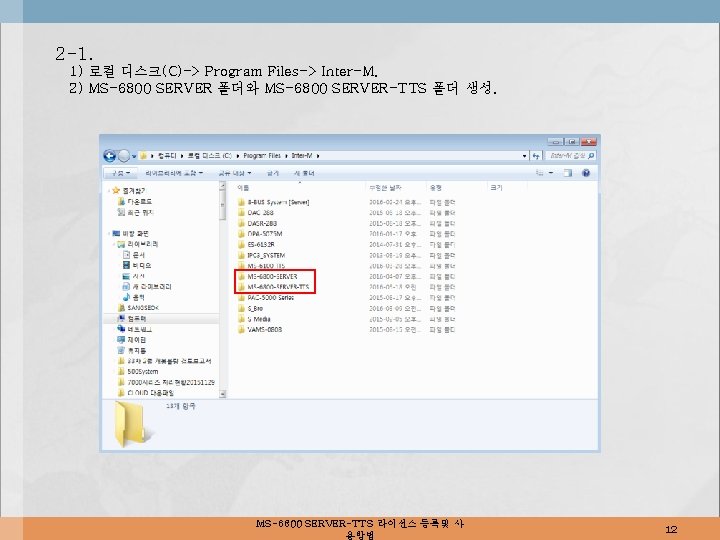Image resolution: width=720 pixels, height=540 pixels.
Task: Select the 500System folder in navigation tree
Action: pyautogui.click(x=143, y=371)
